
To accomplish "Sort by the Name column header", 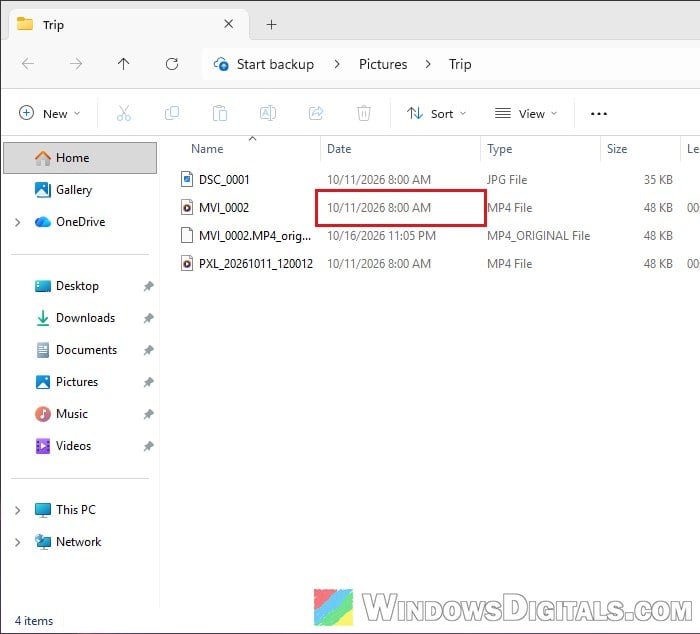I will tap(207, 149).
